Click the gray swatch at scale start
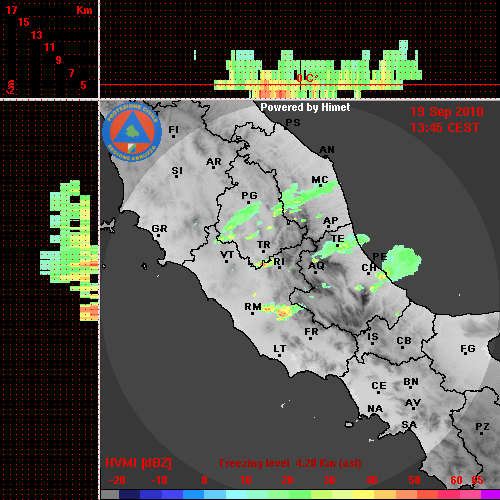The image size is (500, 500). [110, 495]
